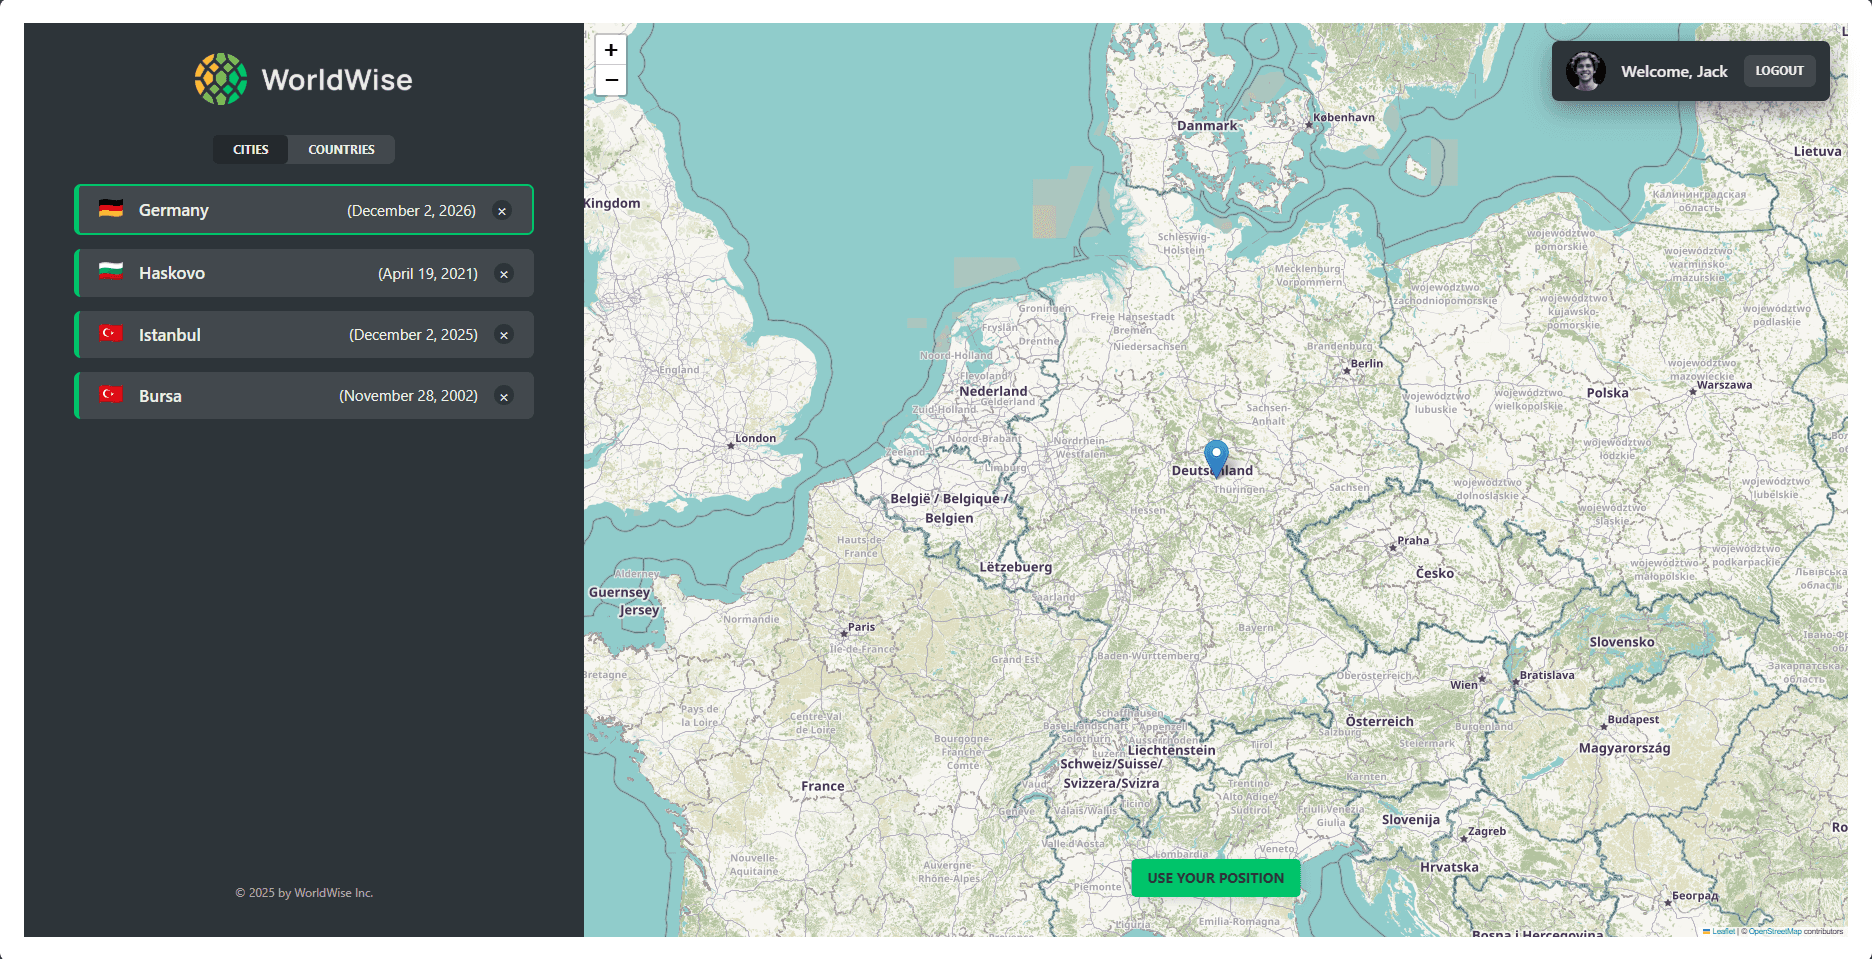The width and height of the screenshot is (1872, 959).
Task: Delete the Germany entry
Action: pyautogui.click(x=503, y=210)
